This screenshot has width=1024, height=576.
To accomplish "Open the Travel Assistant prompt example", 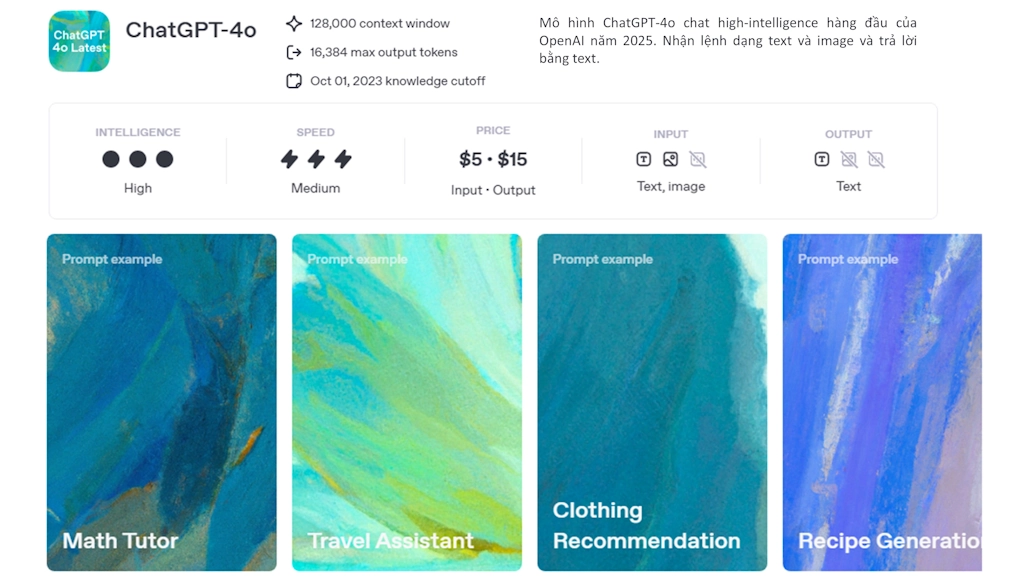I will tap(407, 402).
